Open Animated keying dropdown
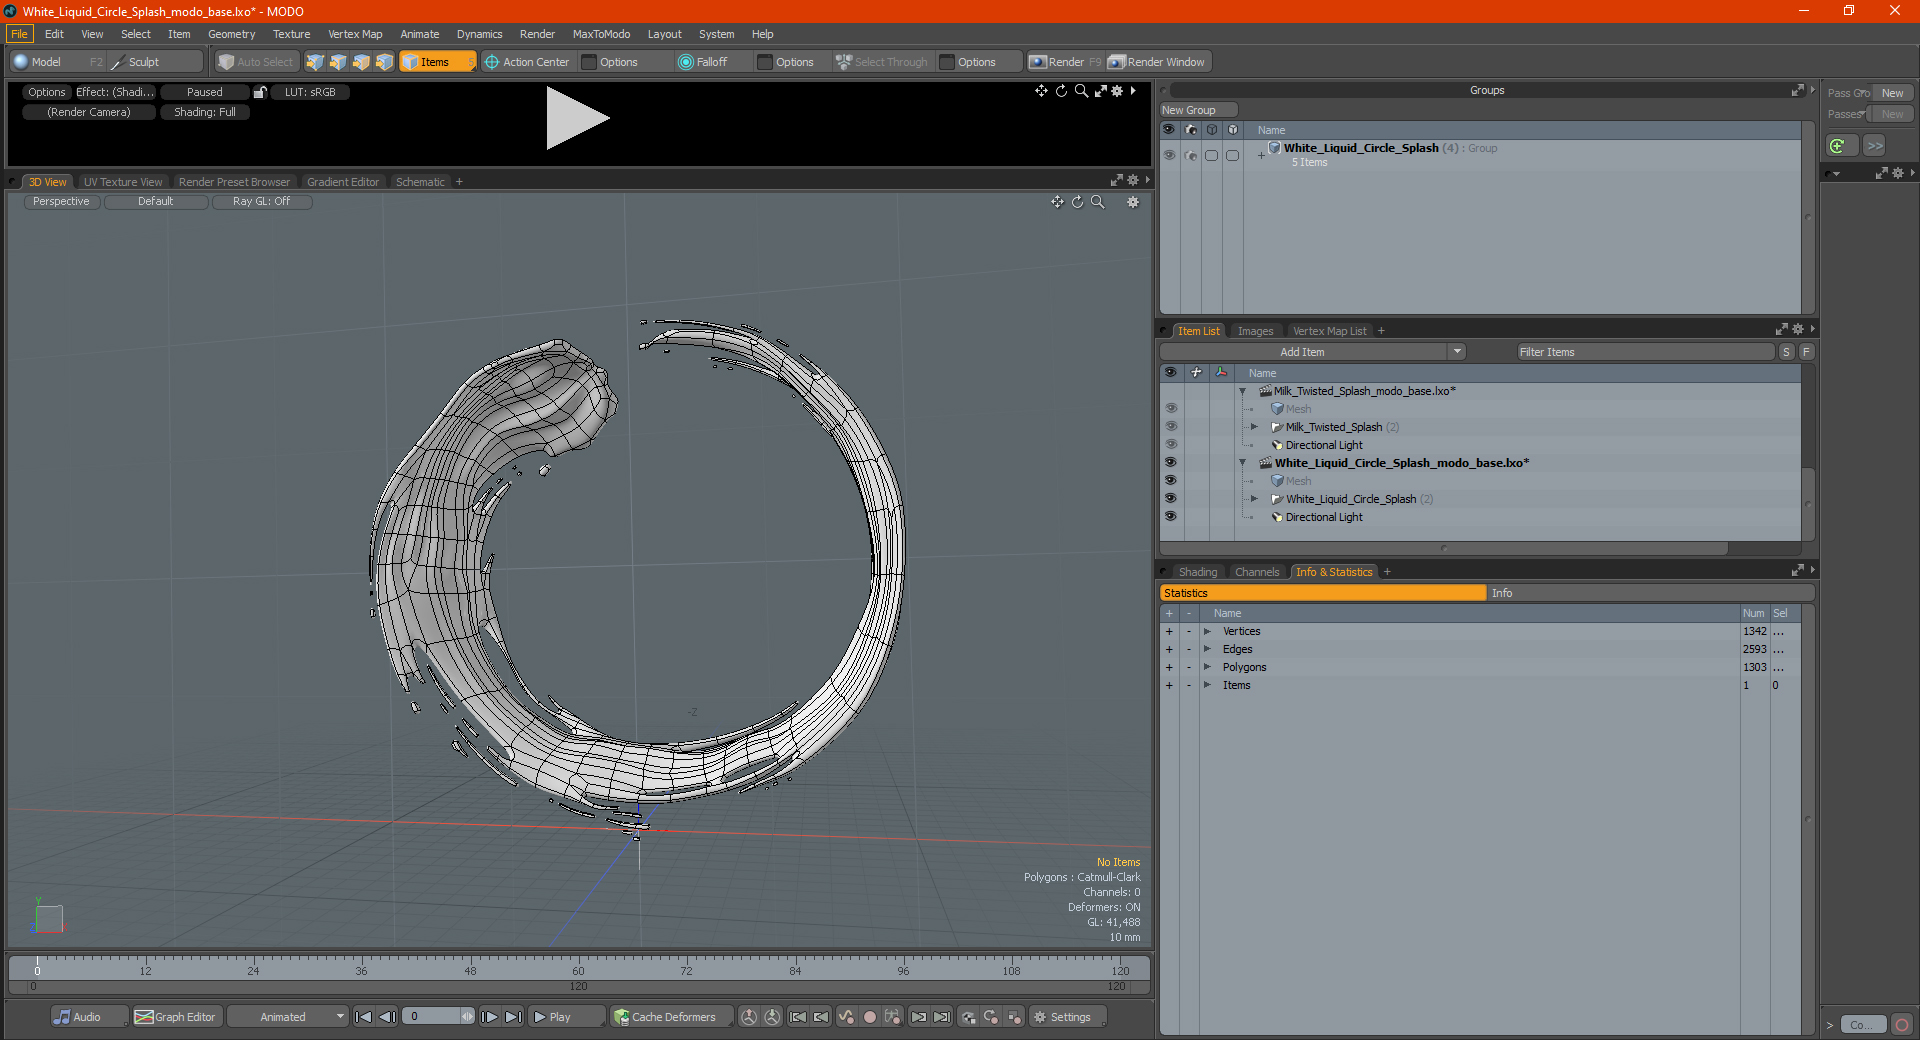Viewport: 1920px width, 1040px height. 288,1017
